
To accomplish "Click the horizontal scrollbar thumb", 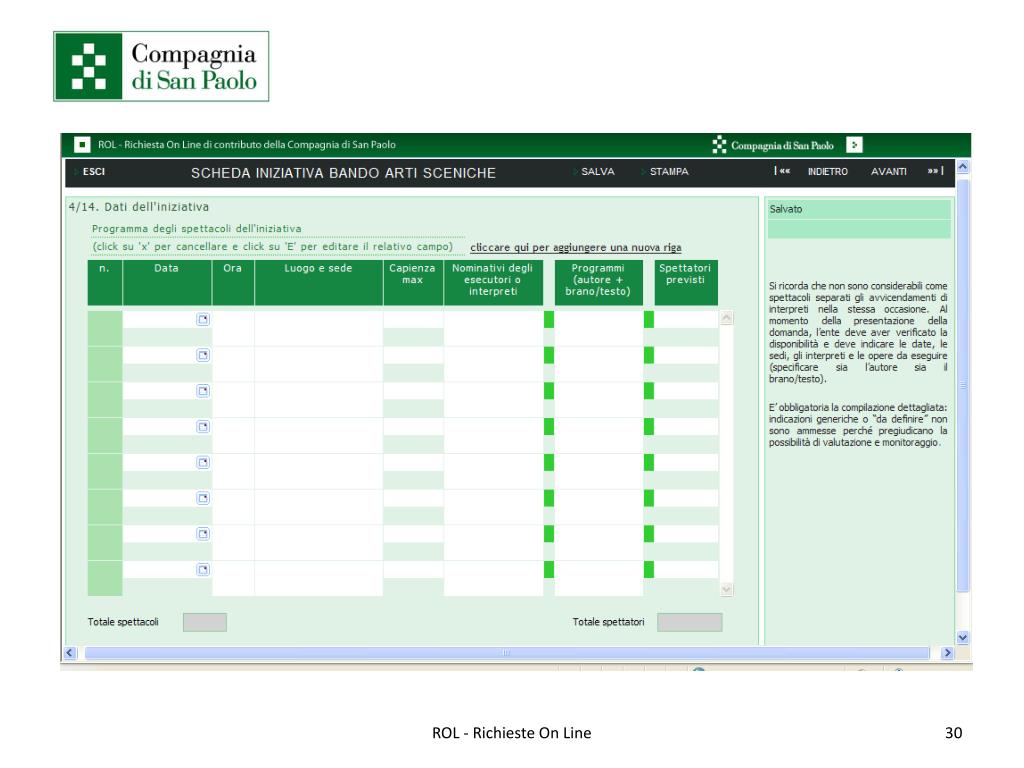I will [507, 652].
